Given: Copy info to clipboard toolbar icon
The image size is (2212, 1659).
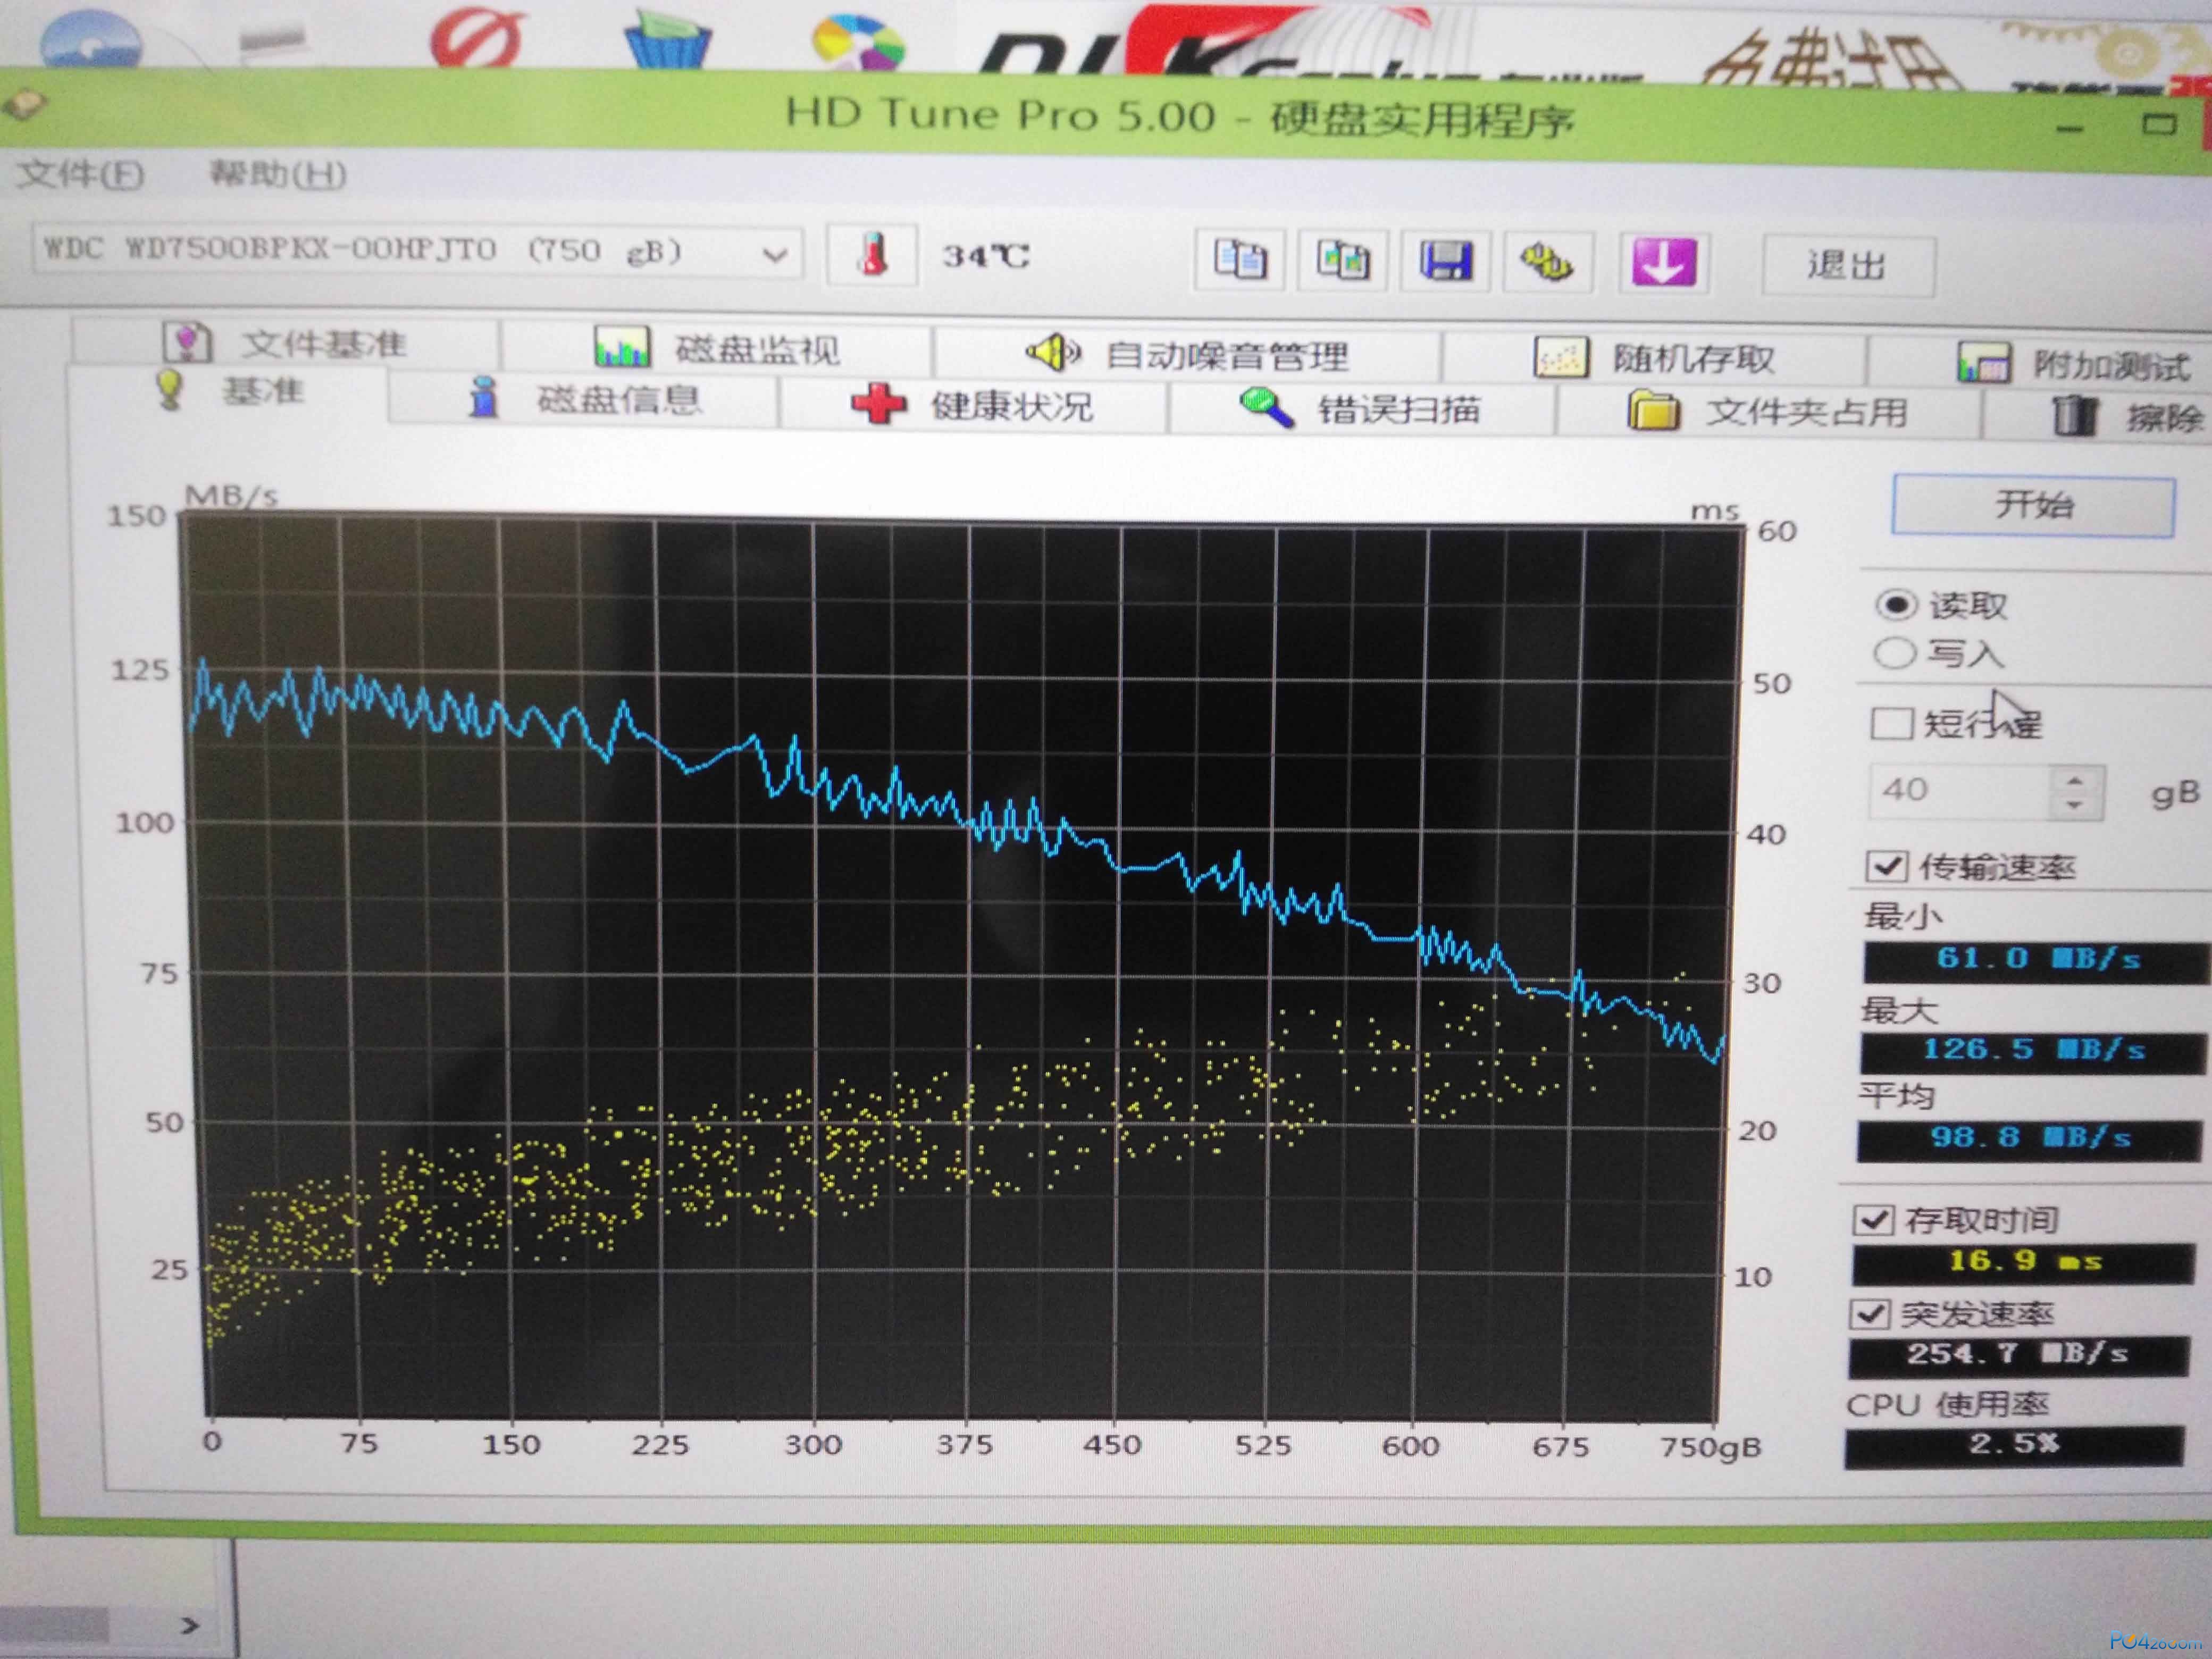Looking at the screenshot, I should (x=1240, y=260).
